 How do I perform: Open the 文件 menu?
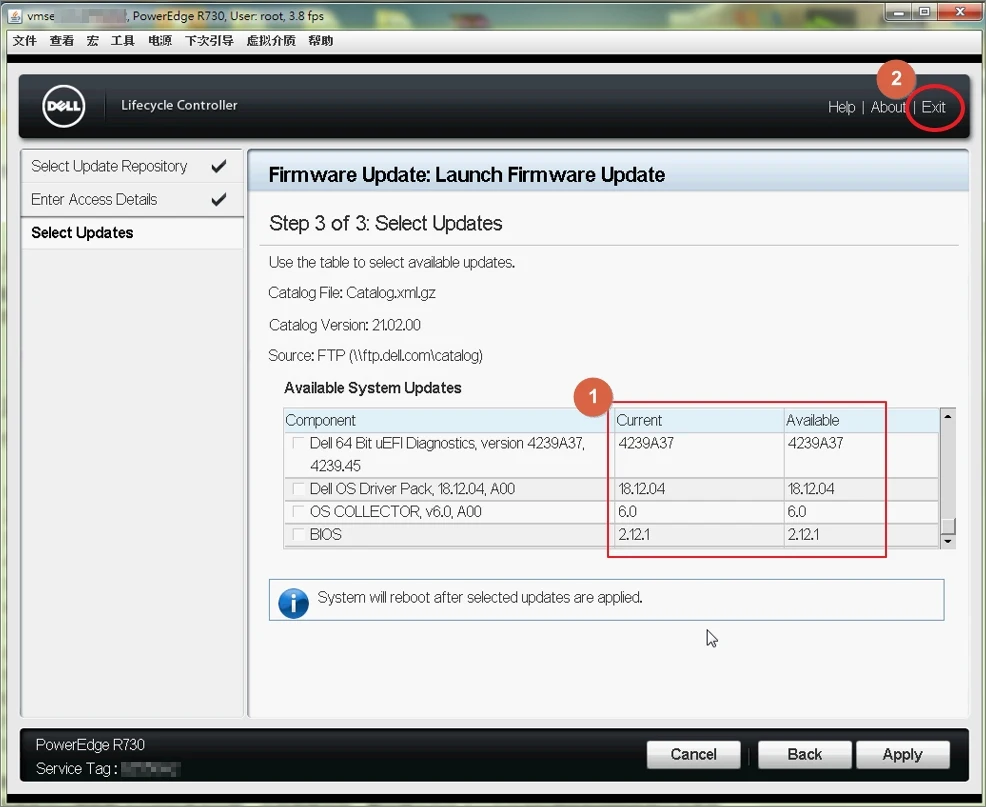(25, 41)
